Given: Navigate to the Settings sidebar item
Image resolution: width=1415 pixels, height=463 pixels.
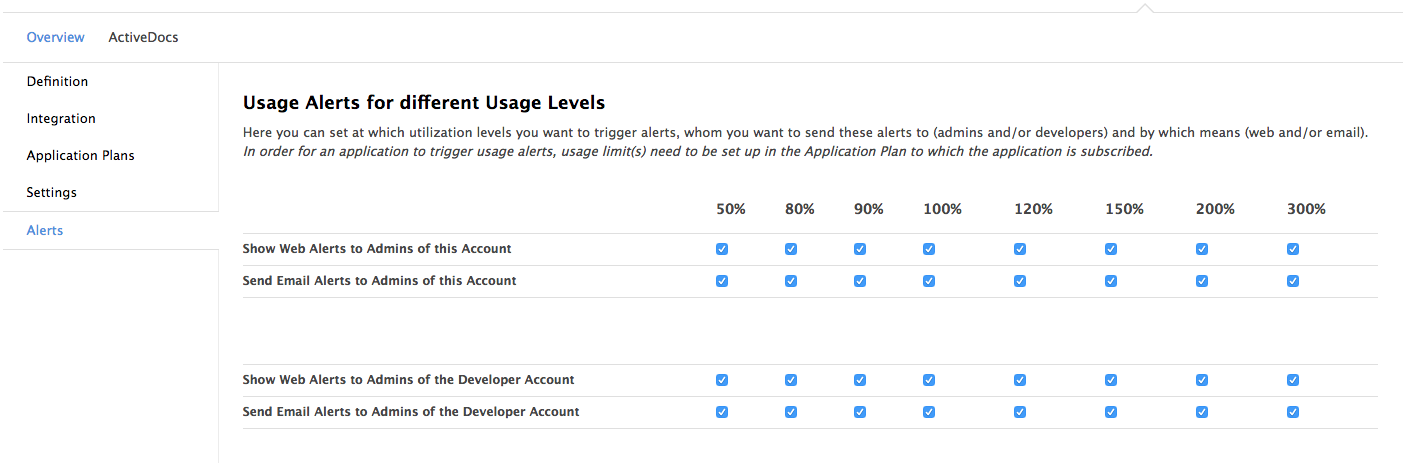Looking at the screenshot, I should pyautogui.click(x=51, y=193).
